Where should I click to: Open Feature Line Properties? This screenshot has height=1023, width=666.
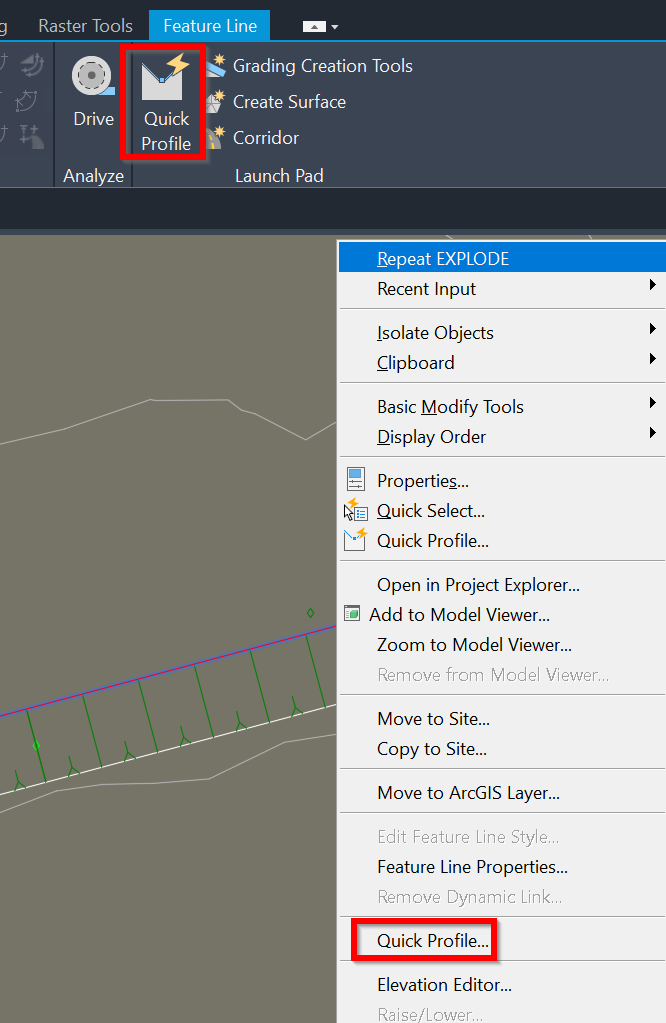[502, 866]
